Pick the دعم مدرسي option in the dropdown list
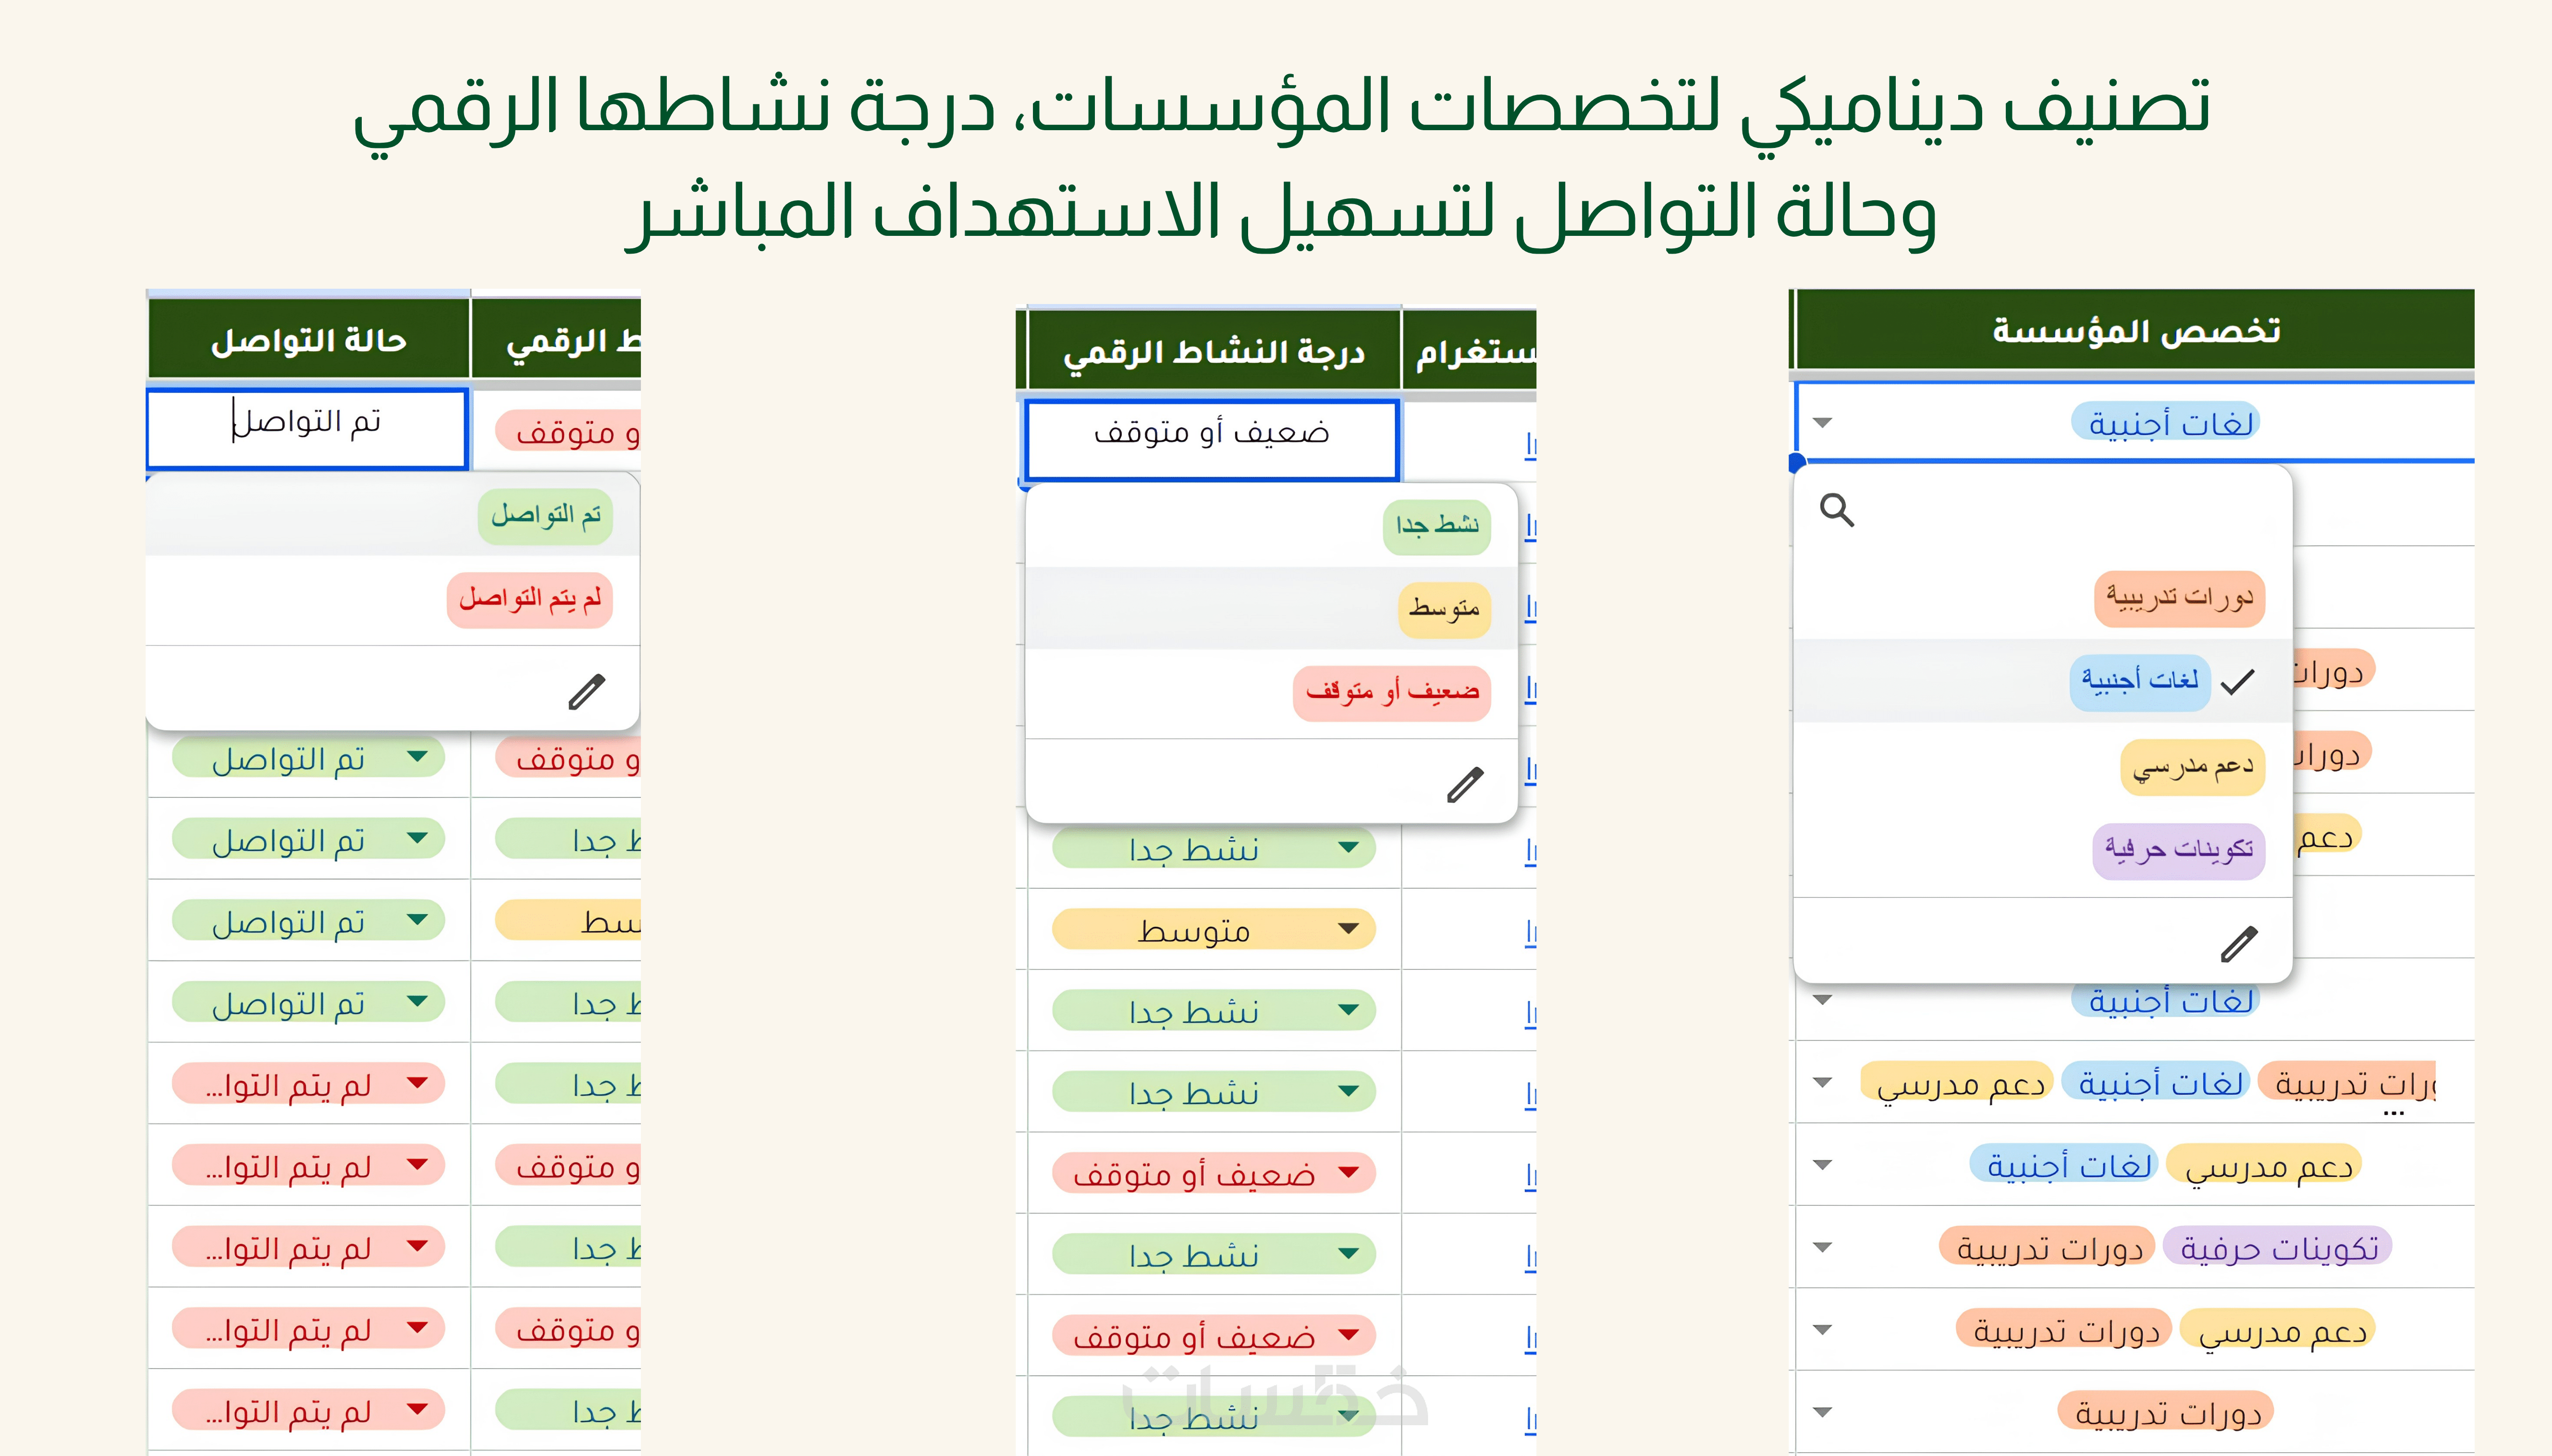This screenshot has width=2552, height=1456. pos(2192,767)
